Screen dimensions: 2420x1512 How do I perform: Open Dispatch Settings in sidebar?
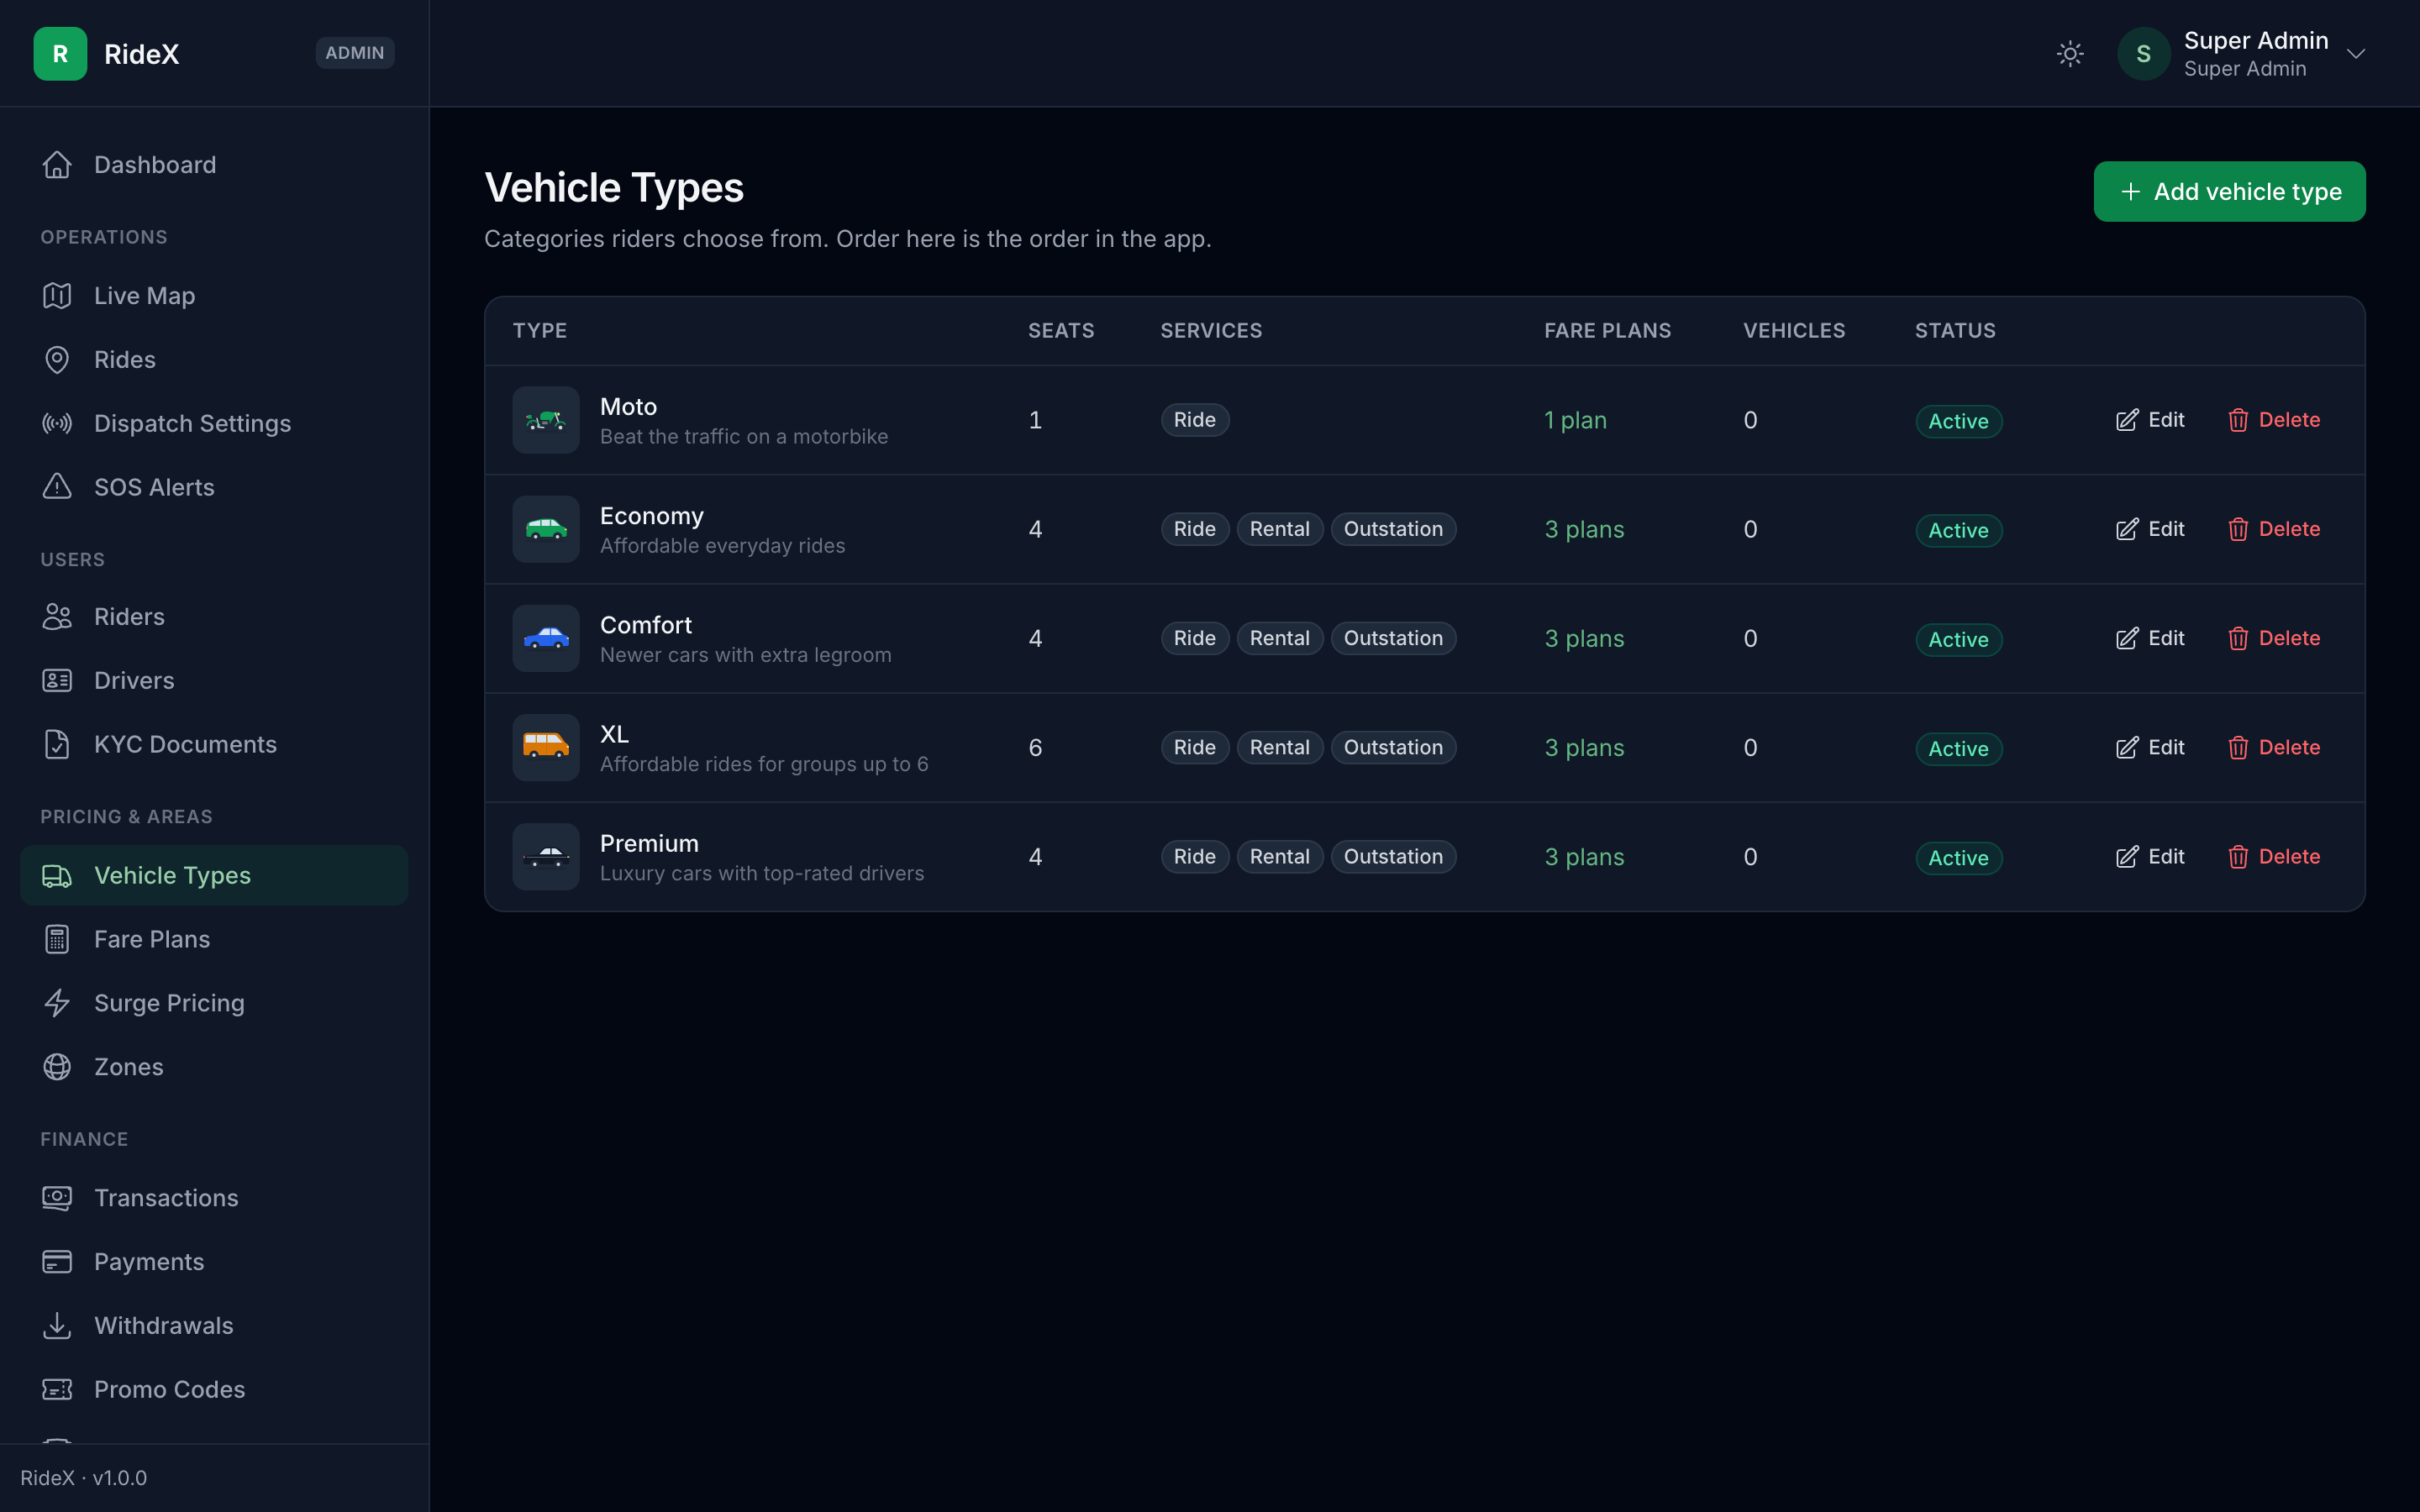(x=214, y=424)
